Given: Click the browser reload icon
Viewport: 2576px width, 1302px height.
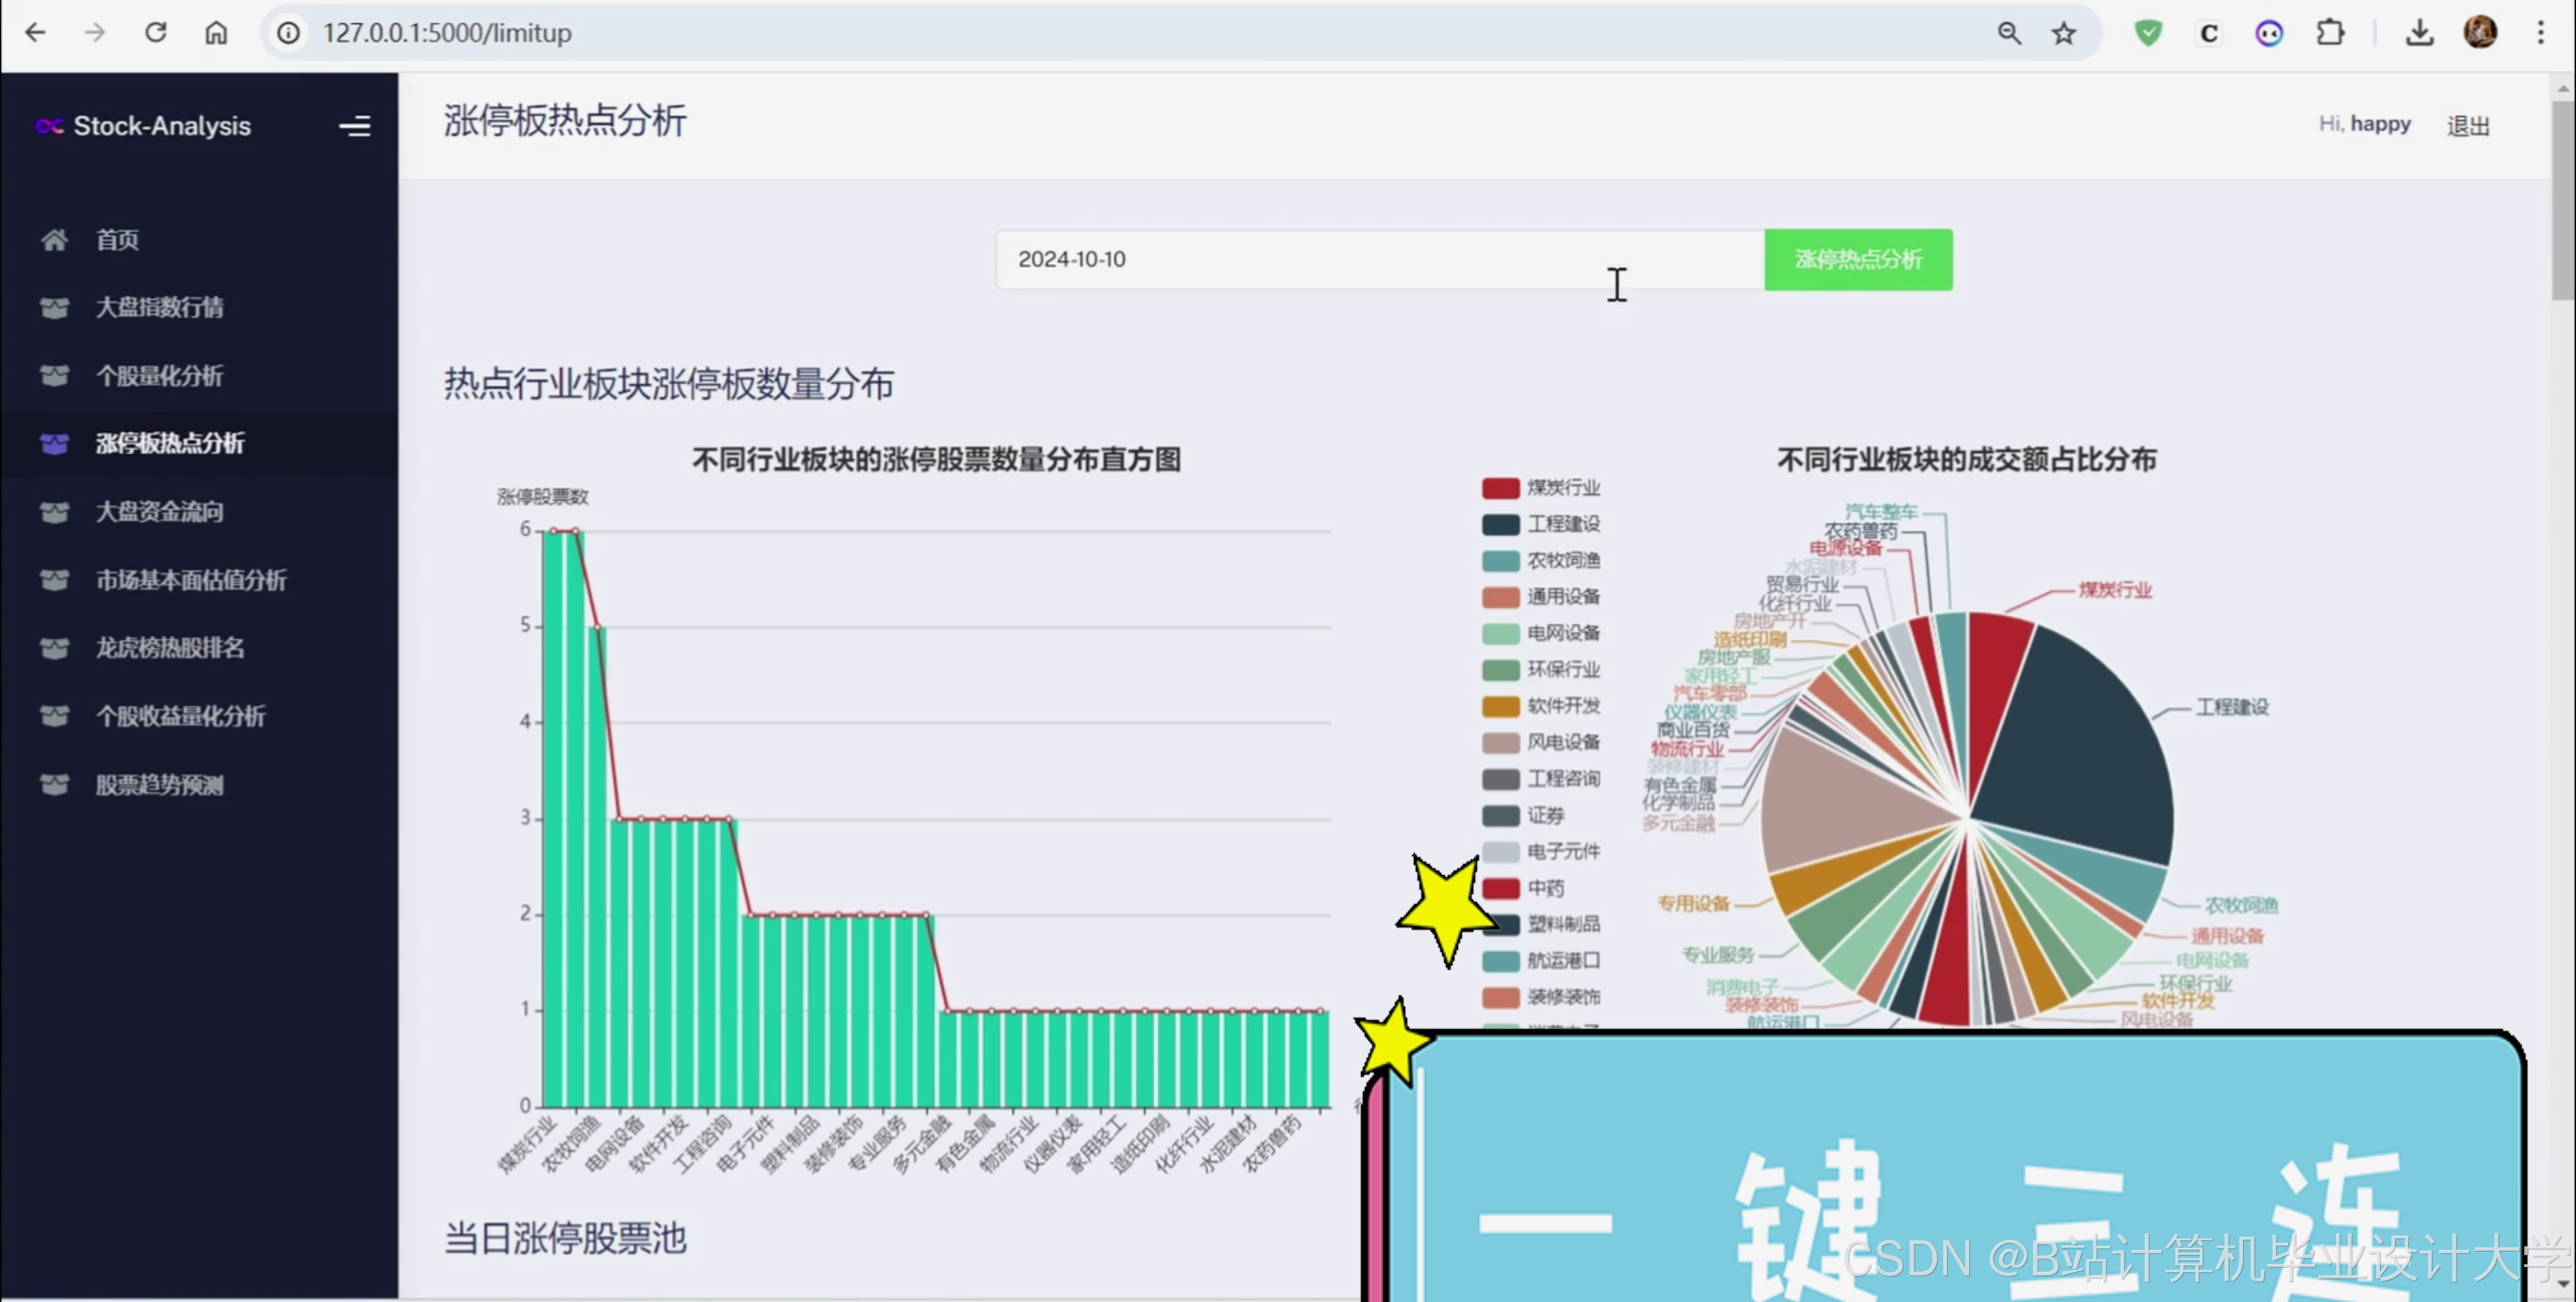Looking at the screenshot, I should click(156, 33).
